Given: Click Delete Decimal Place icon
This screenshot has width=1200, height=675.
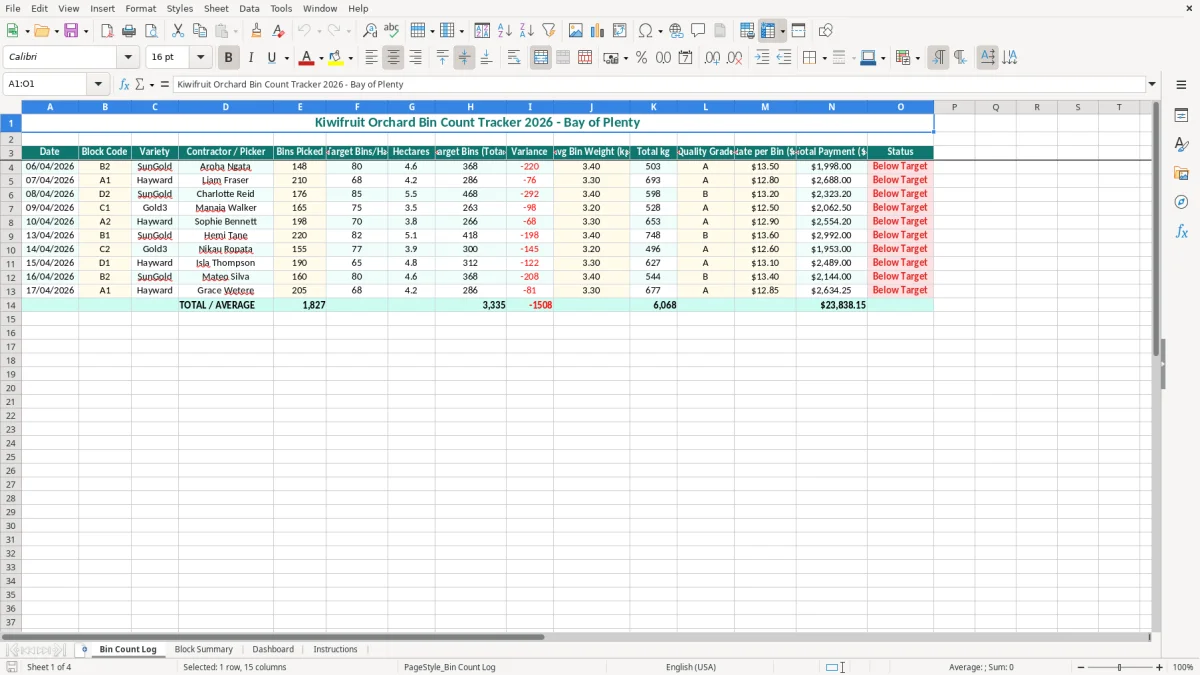Looking at the screenshot, I should pyautogui.click(x=735, y=58).
